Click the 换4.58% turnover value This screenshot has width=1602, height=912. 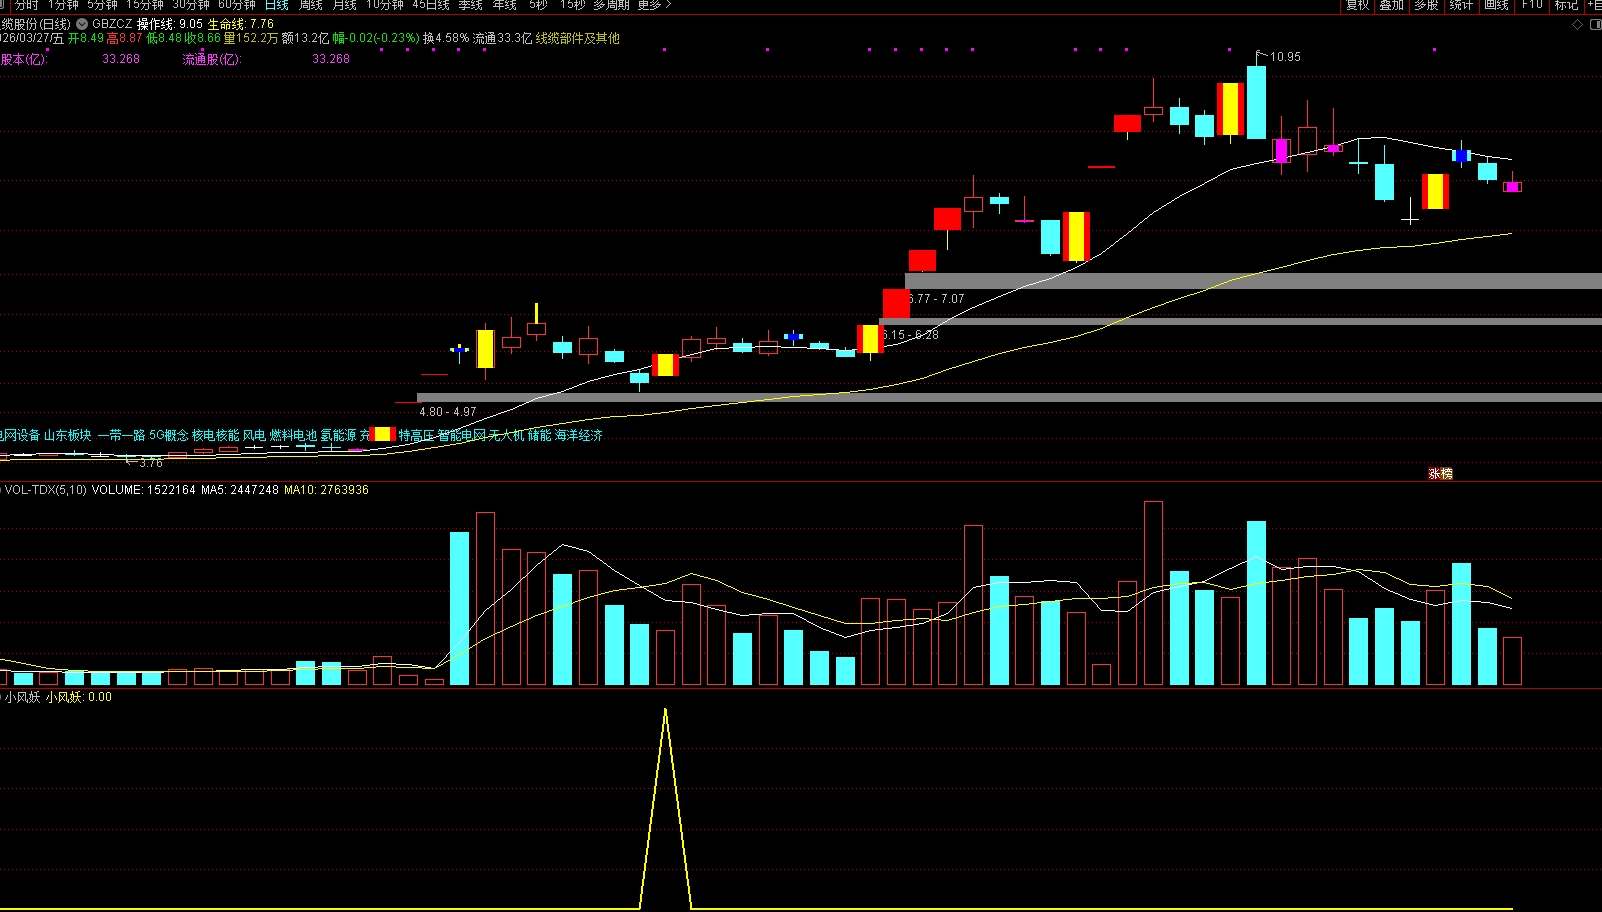click(x=446, y=39)
